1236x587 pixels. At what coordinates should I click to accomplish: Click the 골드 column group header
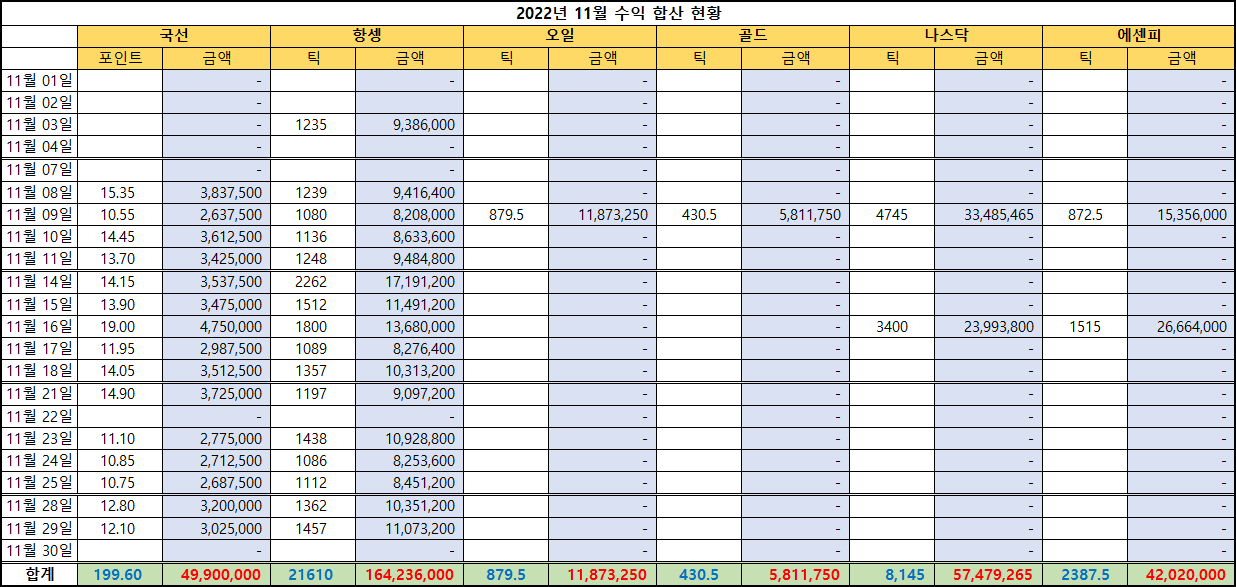click(753, 35)
